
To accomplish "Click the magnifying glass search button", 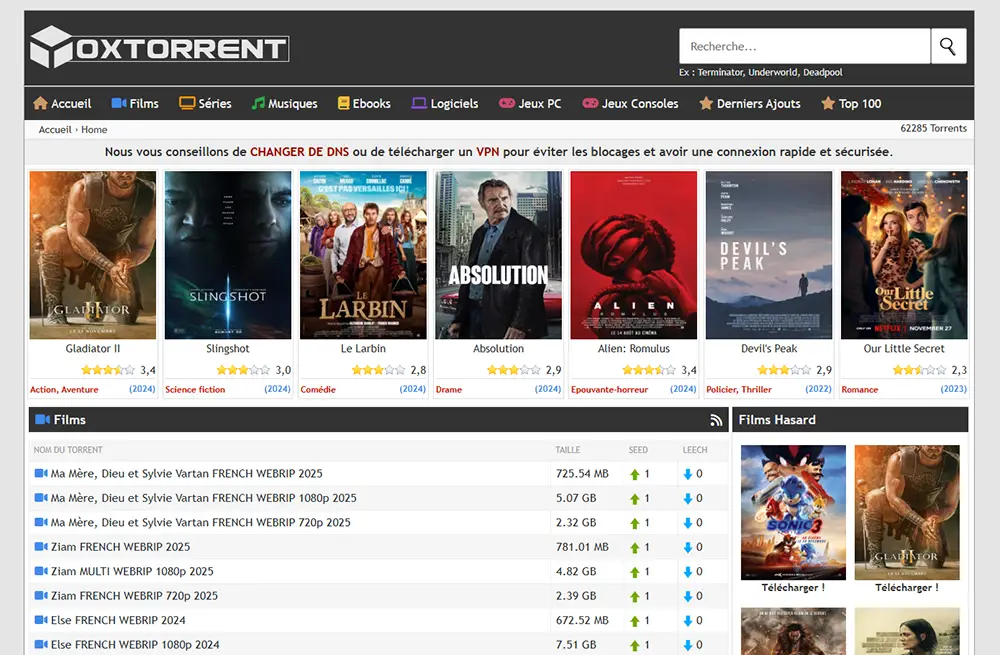I will point(948,47).
